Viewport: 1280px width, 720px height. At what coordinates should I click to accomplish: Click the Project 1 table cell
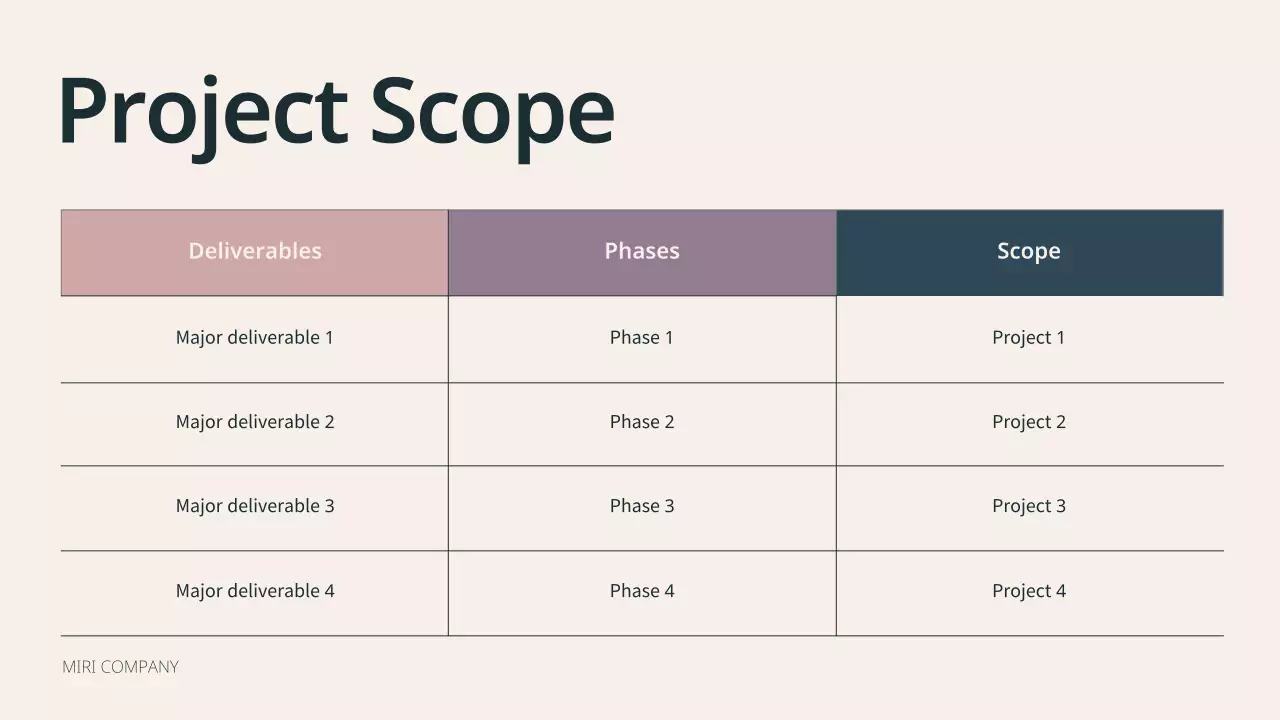tap(1029, 338)
